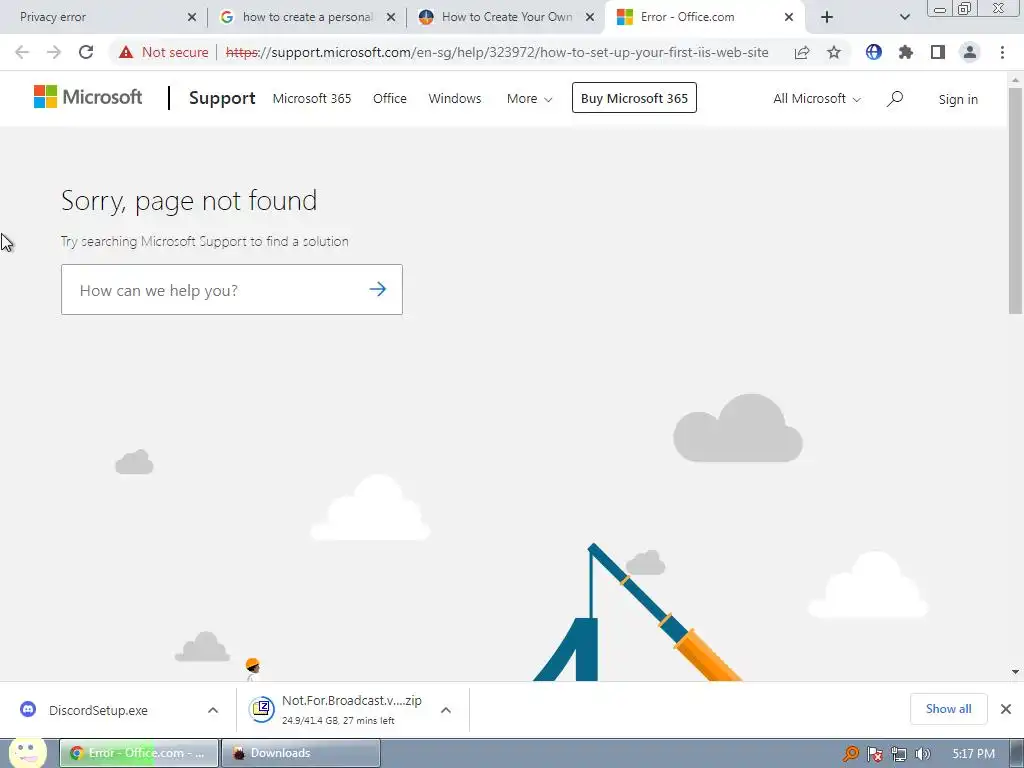
Task: Click the Sorry, page not found heading
Action: pyautogui.click(x=189, y=200)
